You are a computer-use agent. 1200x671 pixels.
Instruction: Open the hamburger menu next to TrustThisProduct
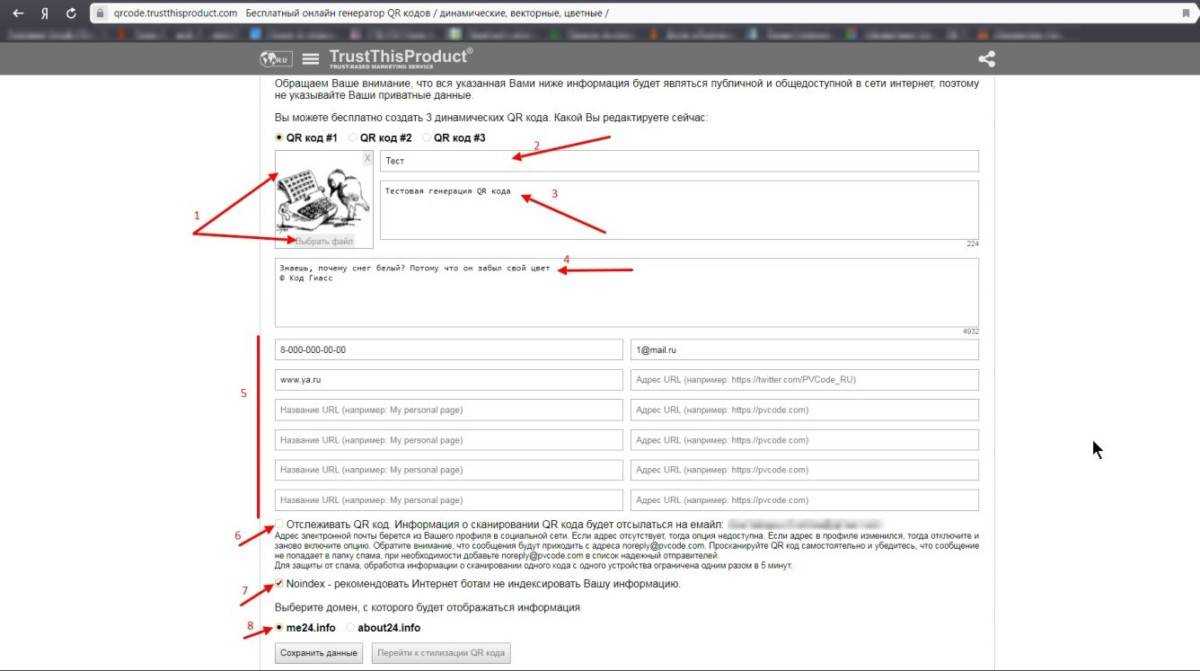coord(311,59)
